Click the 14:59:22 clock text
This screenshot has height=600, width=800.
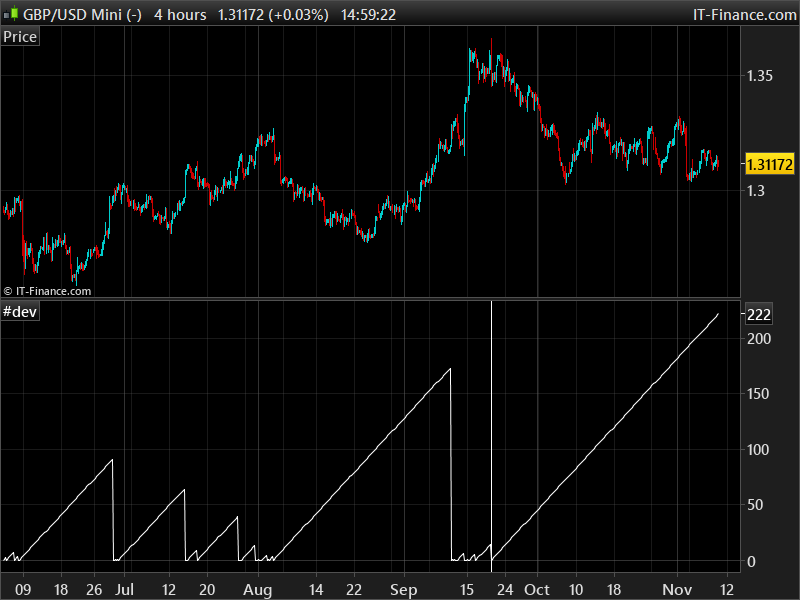(368, 14)
